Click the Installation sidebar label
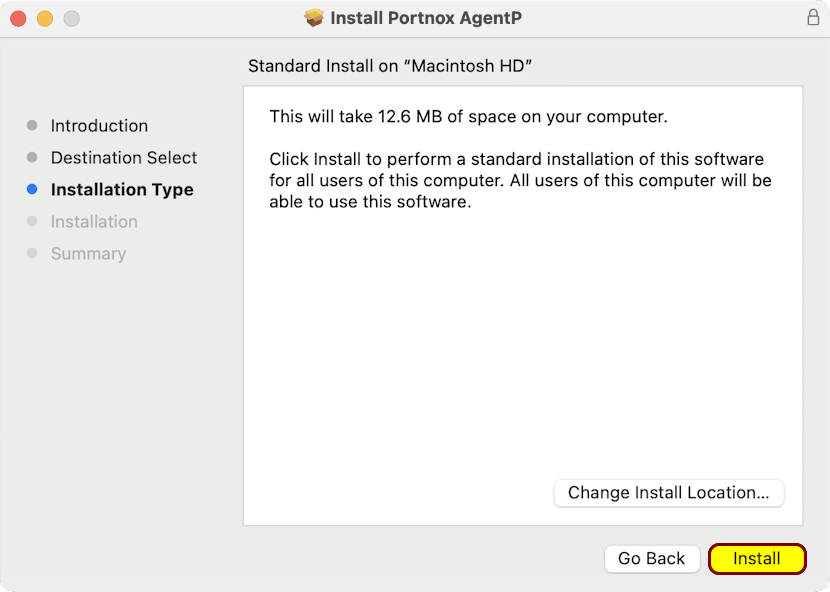The width and height of the screenshot is (830, 592). [94, 222]
